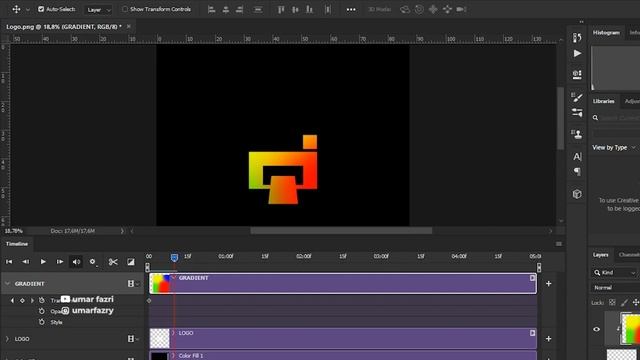Go to next frame in timeline
The image size is (640, 360).
coord(60,262)
